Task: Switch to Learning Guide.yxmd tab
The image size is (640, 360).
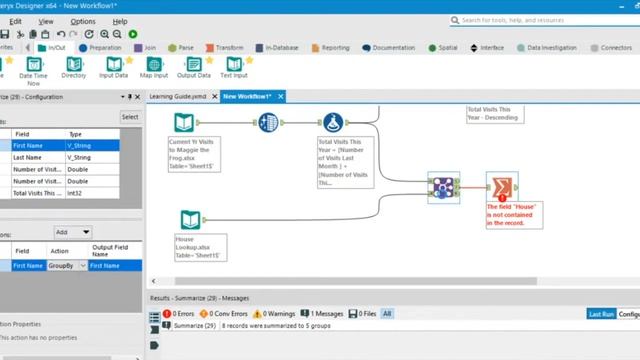Action: click(178, 96)
